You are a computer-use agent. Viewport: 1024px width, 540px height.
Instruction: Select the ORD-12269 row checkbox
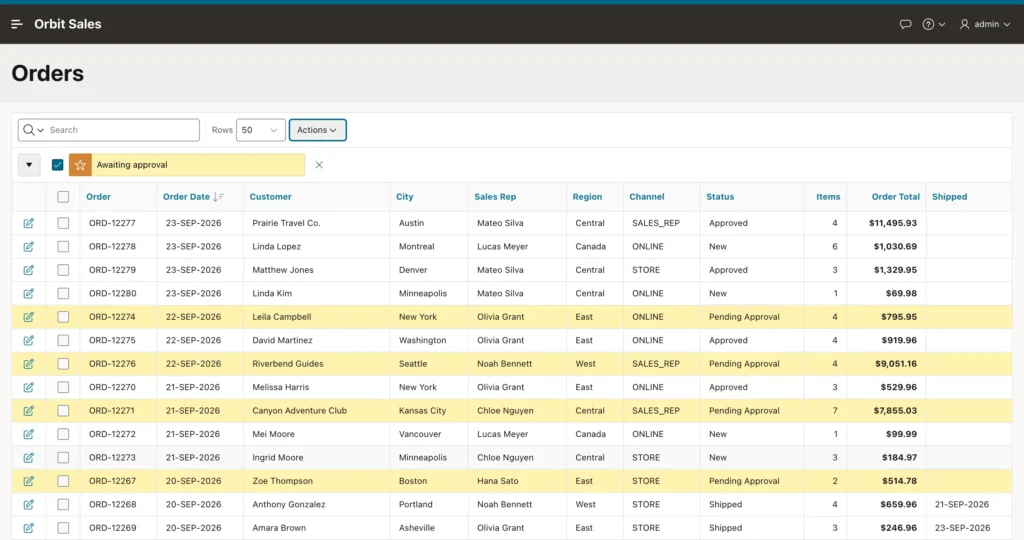(63, 528)
